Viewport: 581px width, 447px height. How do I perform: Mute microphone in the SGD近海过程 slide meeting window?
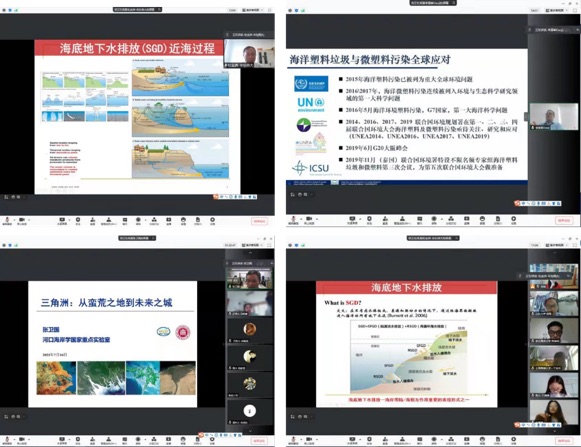7,221
